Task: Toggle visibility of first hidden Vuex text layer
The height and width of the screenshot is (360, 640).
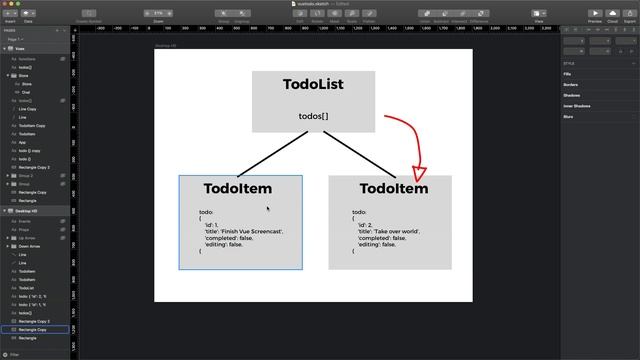Action: click(63, 59)
